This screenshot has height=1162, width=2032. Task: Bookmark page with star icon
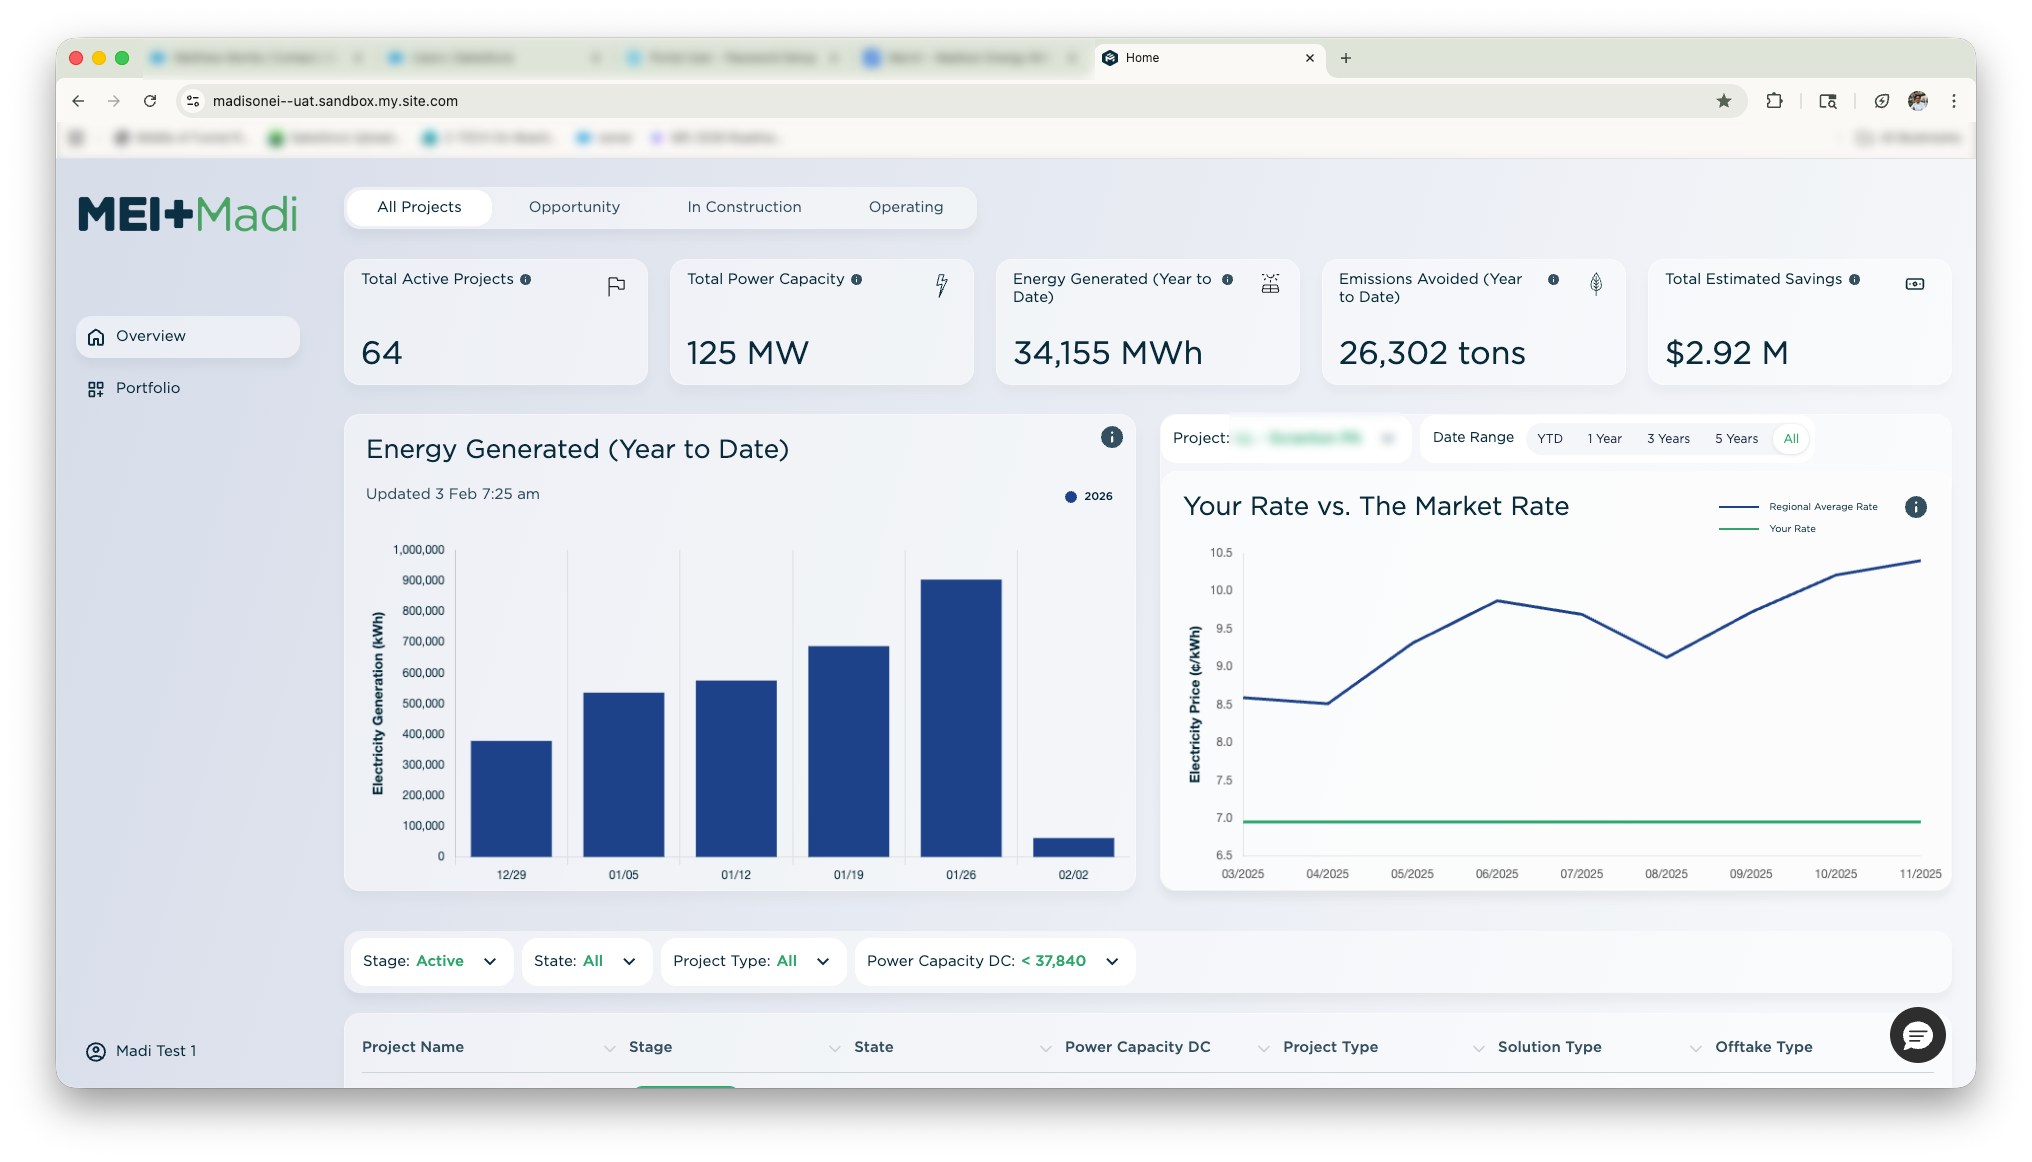[x=1723, y=101]
